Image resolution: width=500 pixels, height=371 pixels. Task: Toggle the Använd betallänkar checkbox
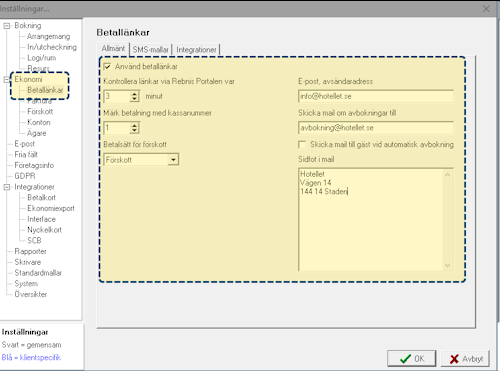point(107,67)
